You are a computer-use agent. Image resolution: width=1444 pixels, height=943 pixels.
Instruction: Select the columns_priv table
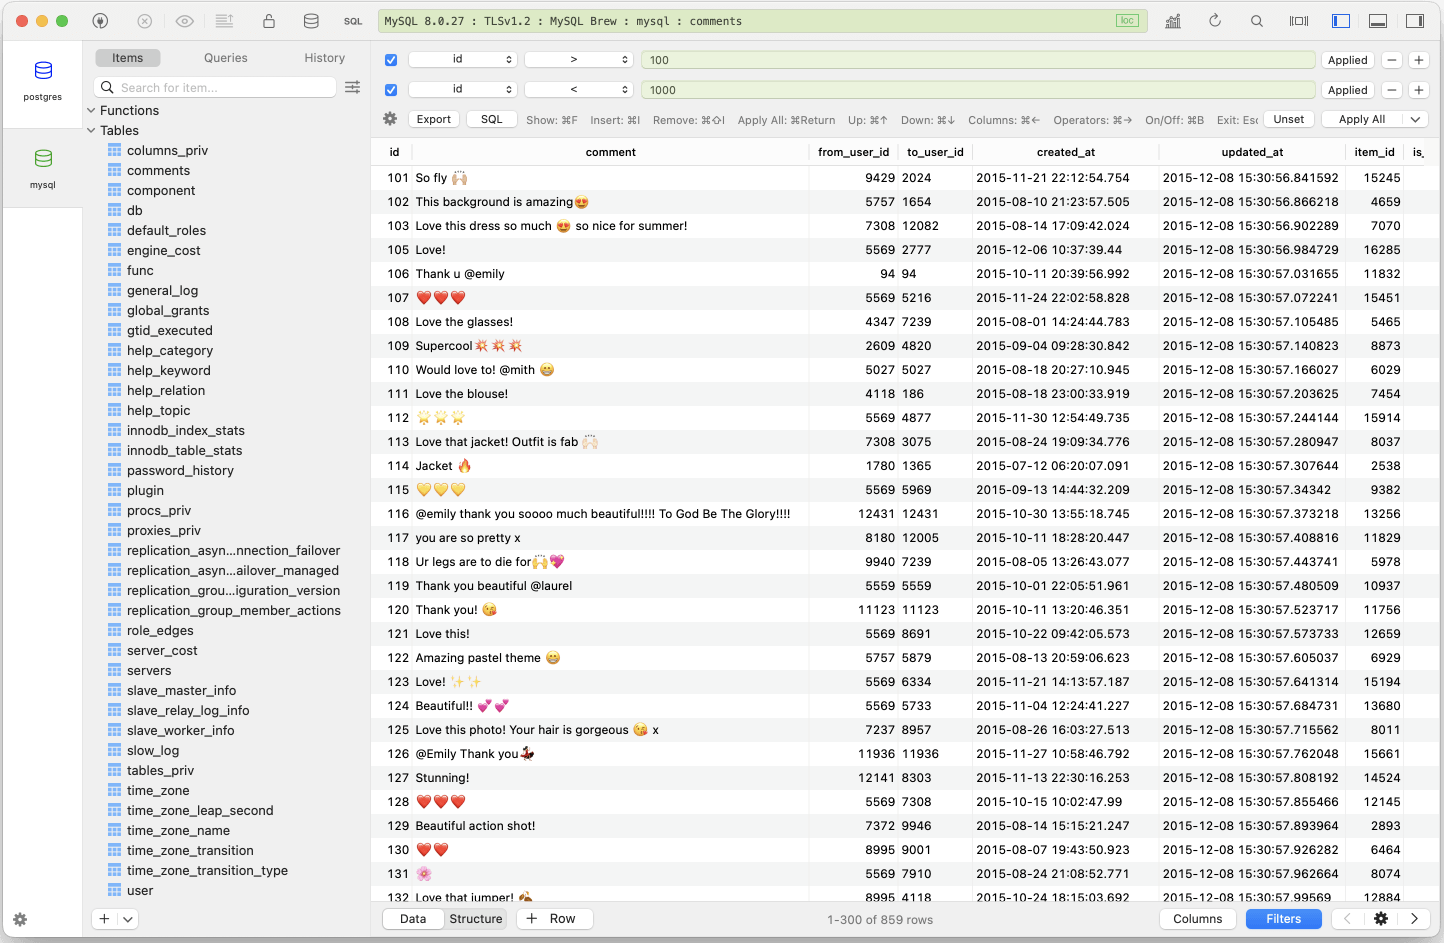coord(167,151)
